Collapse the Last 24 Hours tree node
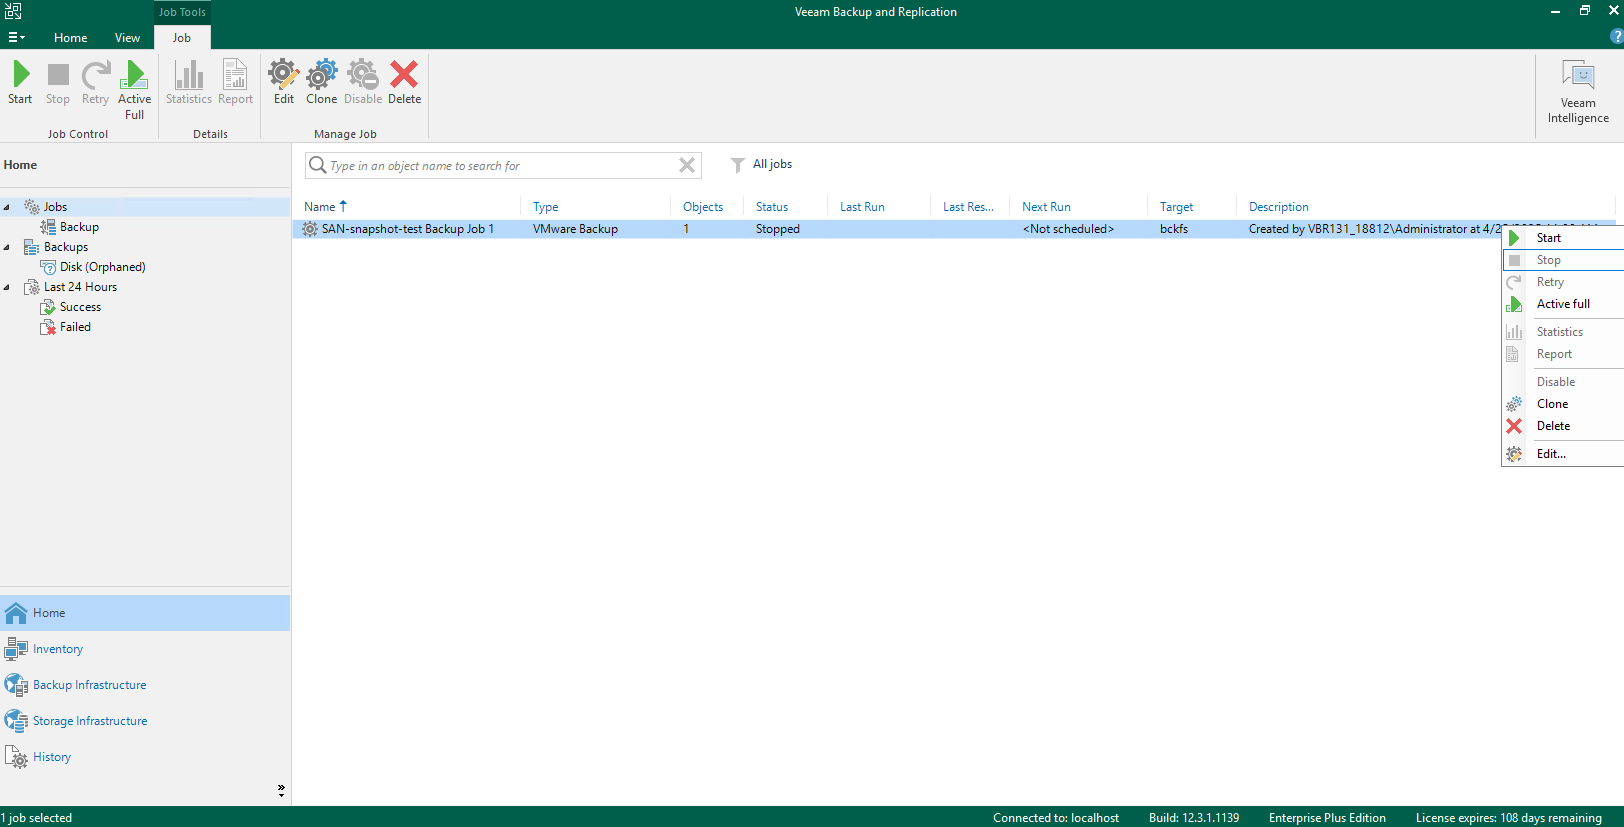1624x827 pixels. click(x=7, y=287)
